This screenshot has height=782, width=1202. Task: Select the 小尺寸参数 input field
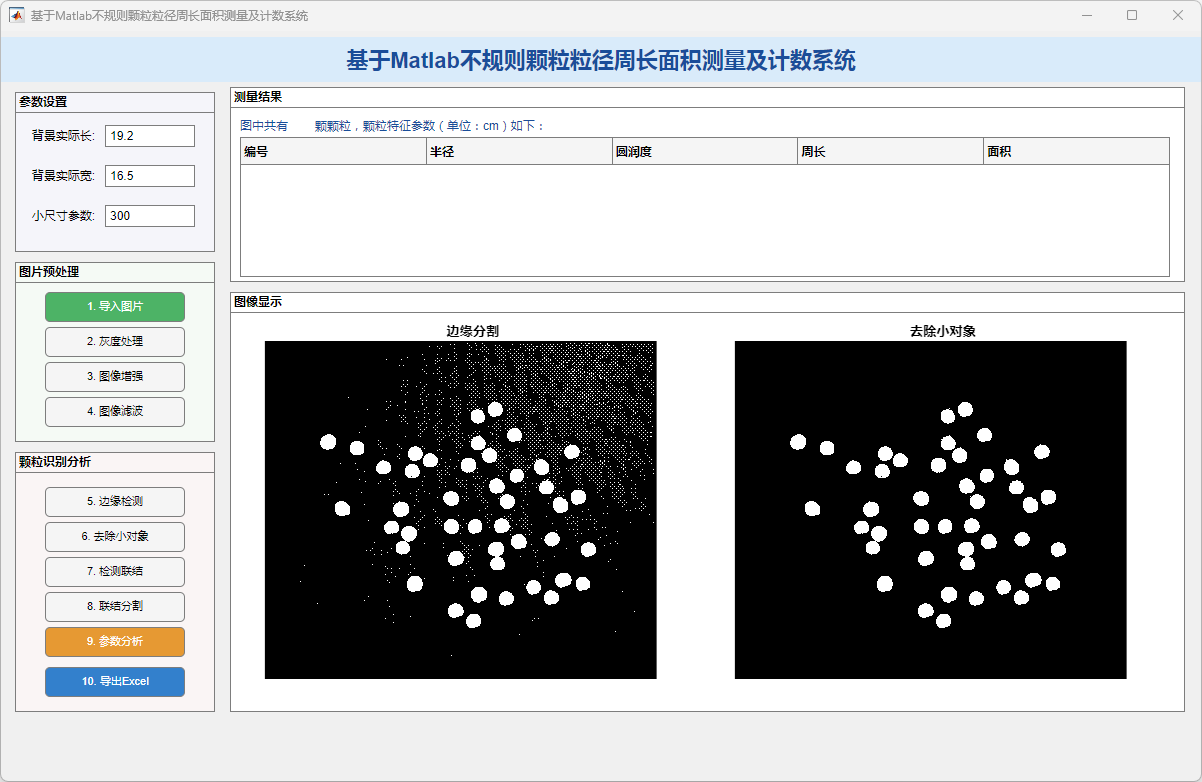click(x=149, y=216)
